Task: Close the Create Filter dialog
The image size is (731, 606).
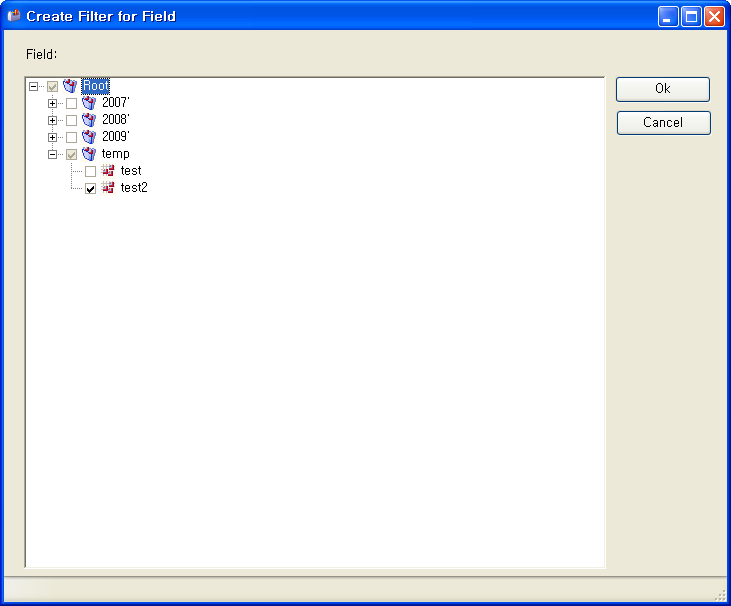Action: (714, 17)
